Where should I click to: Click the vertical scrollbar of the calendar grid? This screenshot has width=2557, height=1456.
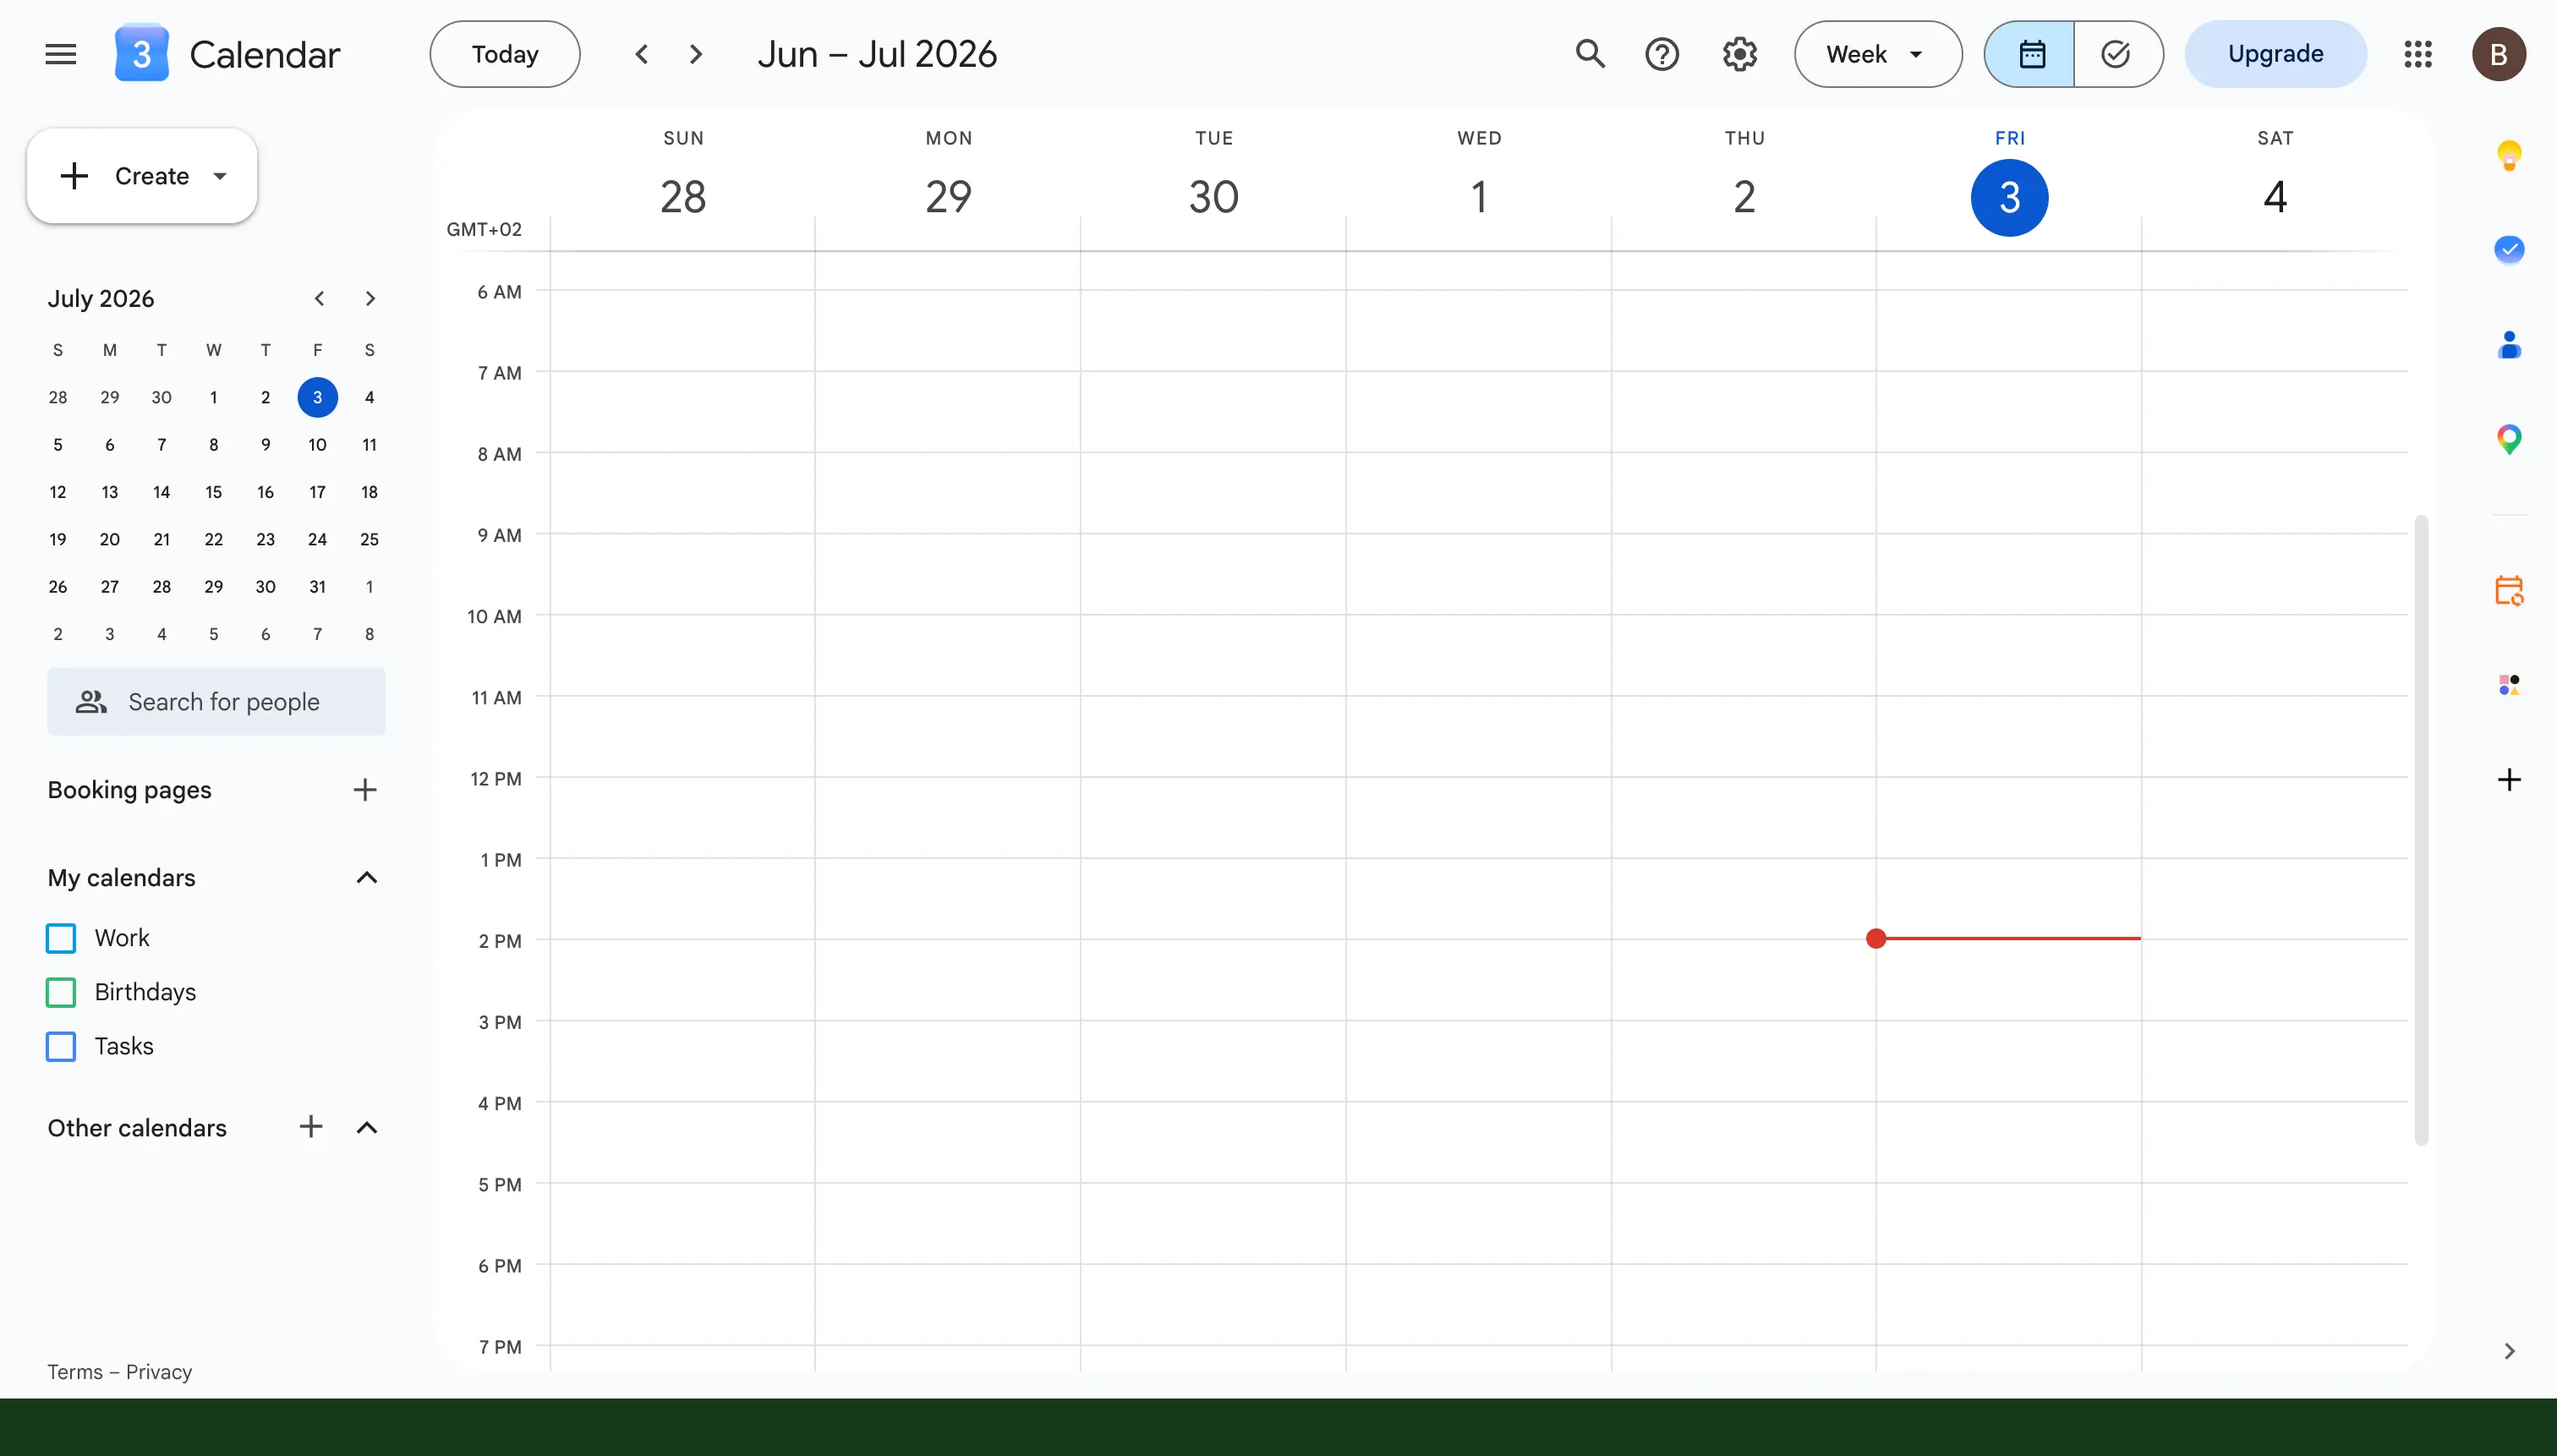point(2421,830)
